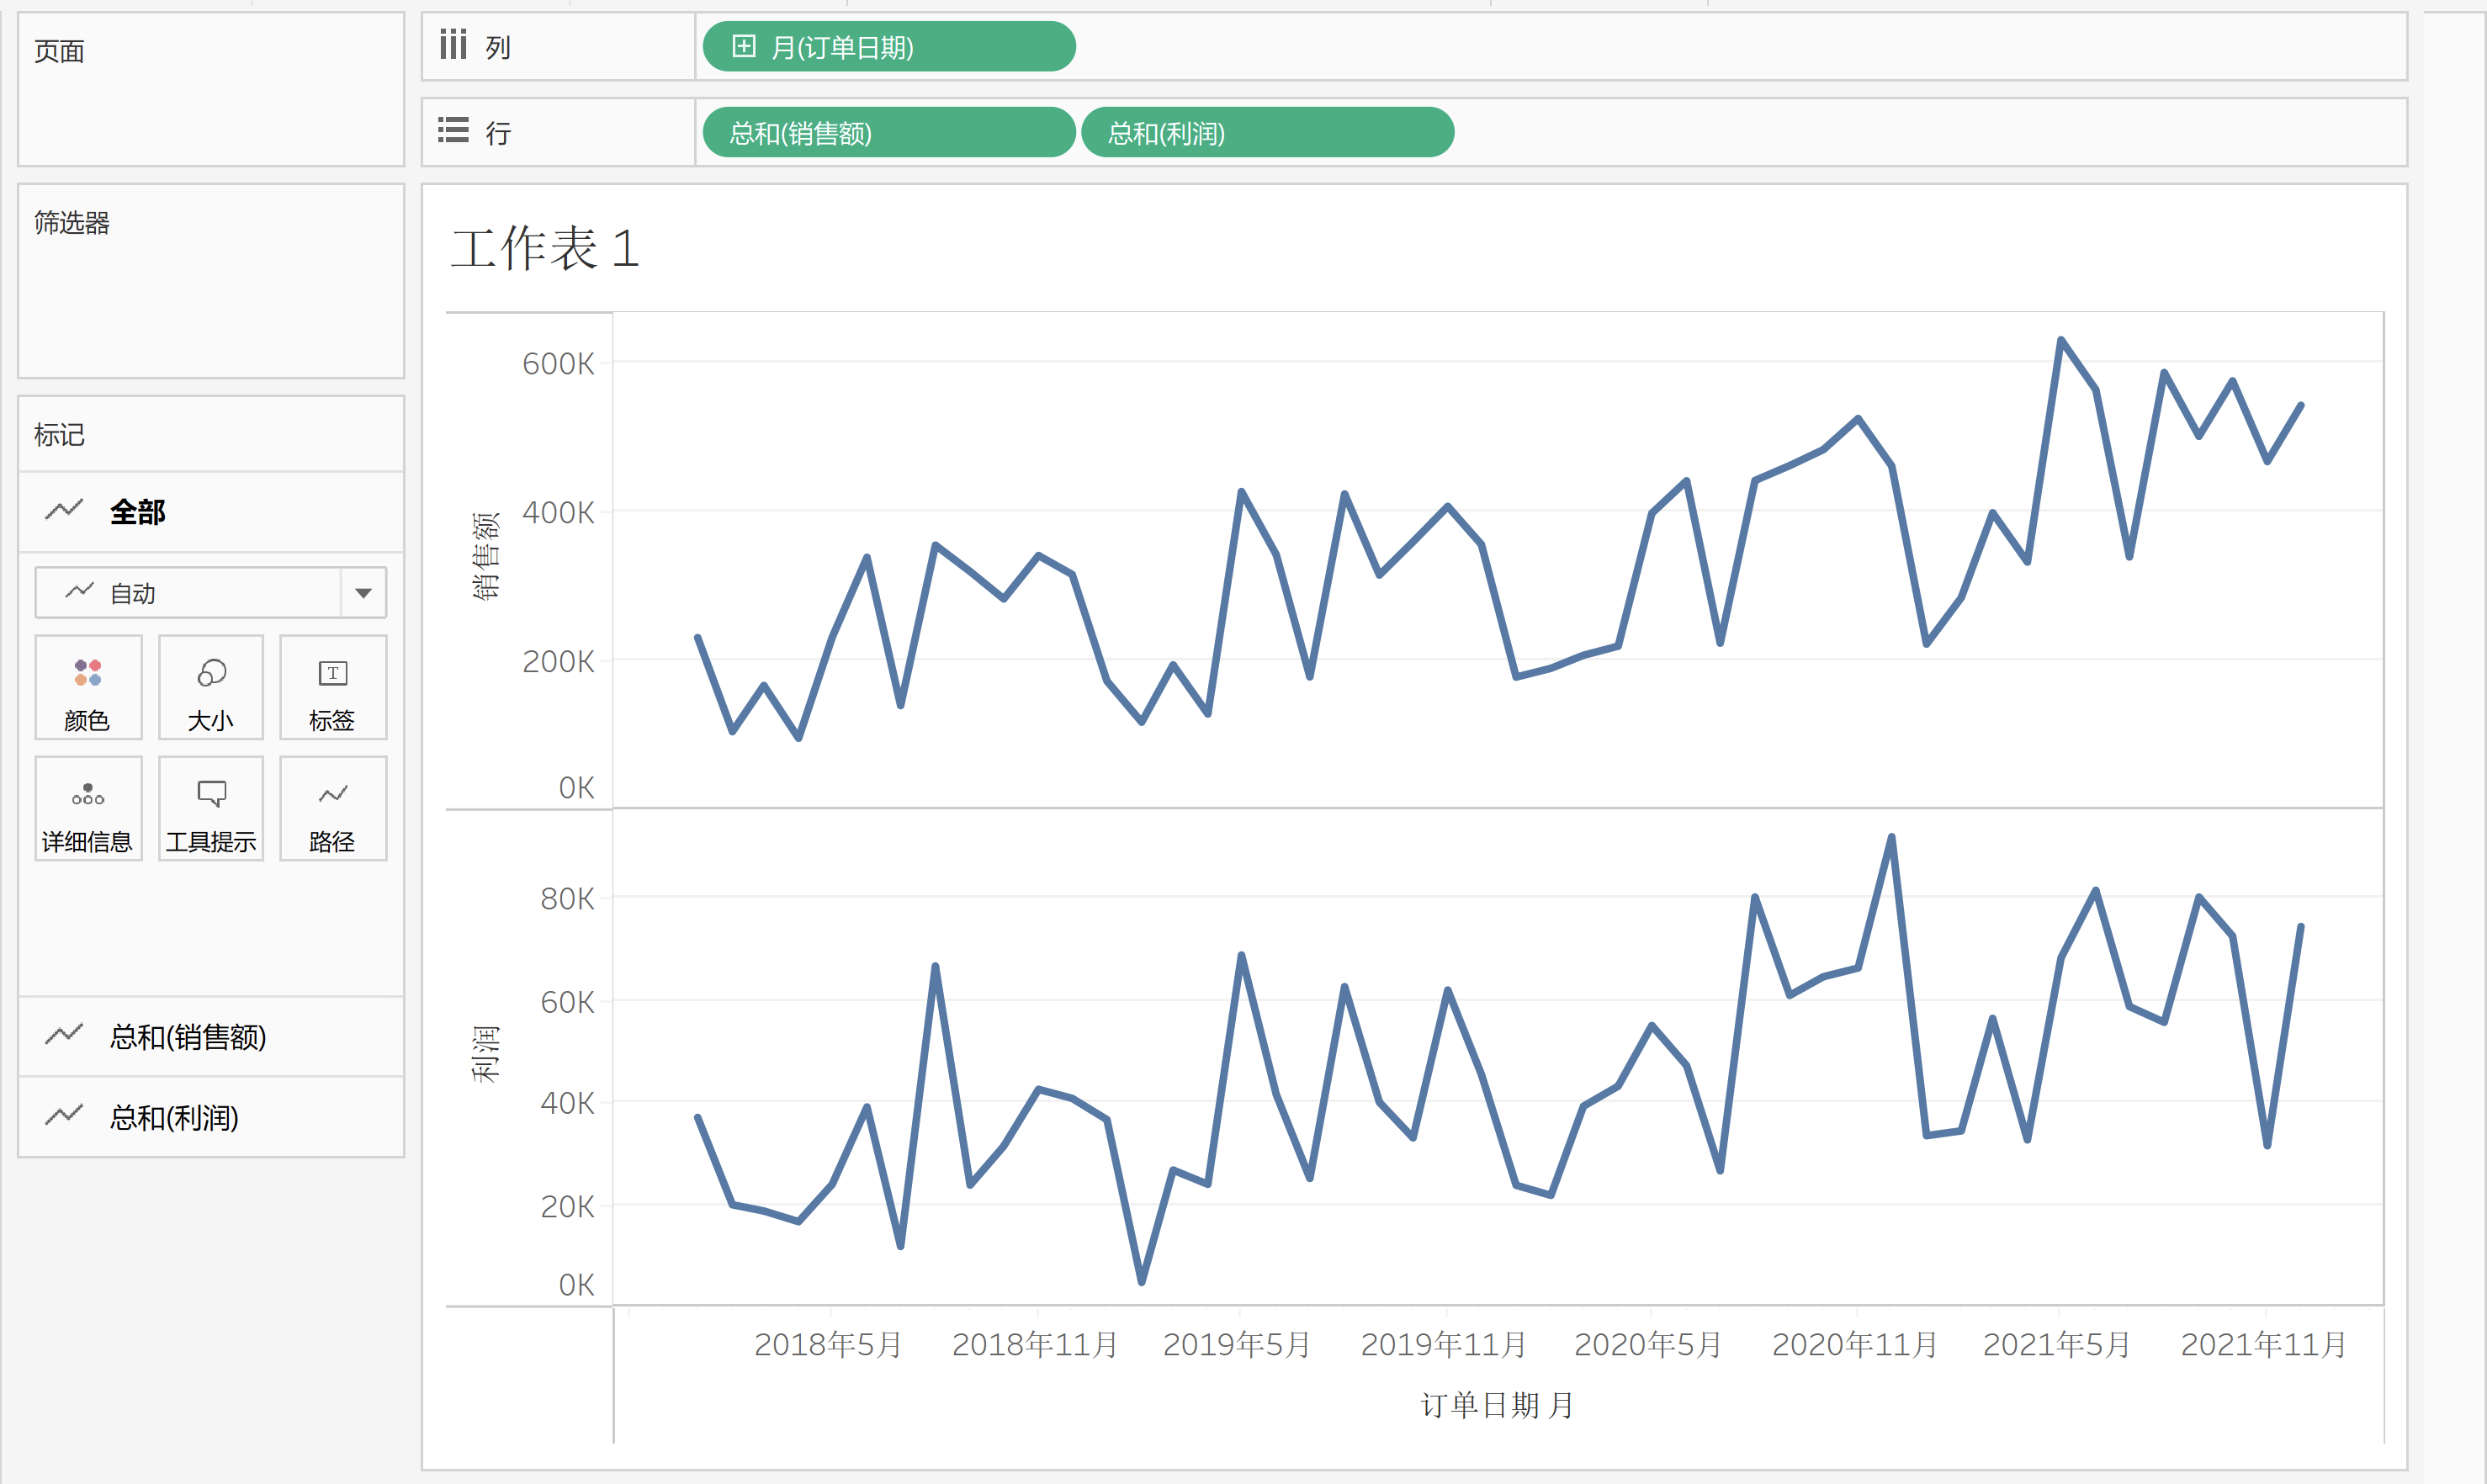This screenshot has height=1484, width=2487.
Task: Click the 2018年5月 date axis label
Action: click(828, 1345)
